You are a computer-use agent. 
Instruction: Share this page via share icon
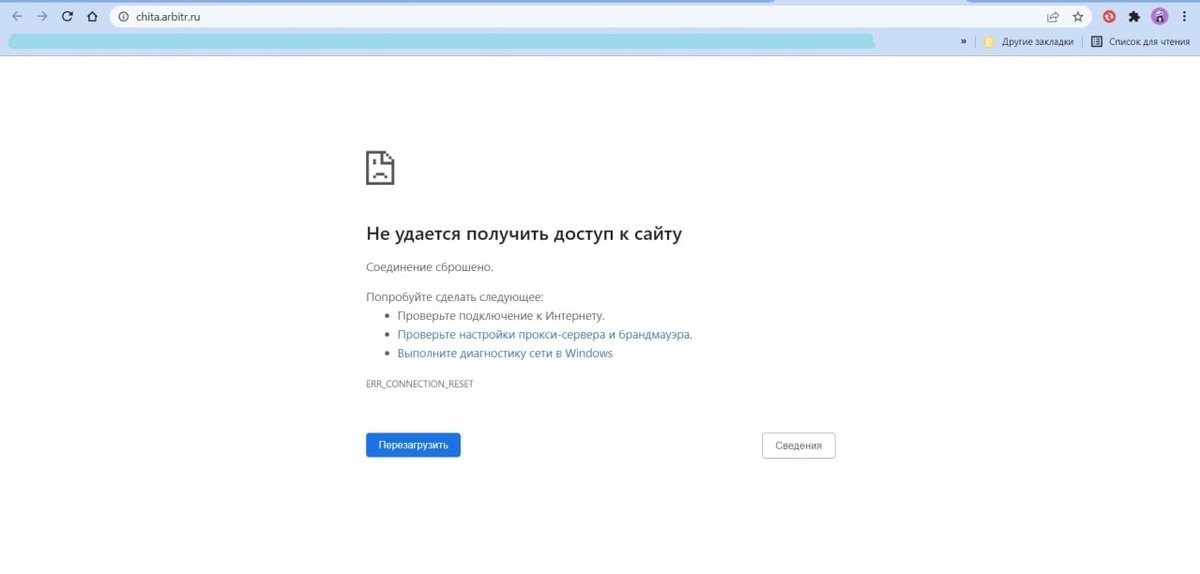pos(1053,16)
